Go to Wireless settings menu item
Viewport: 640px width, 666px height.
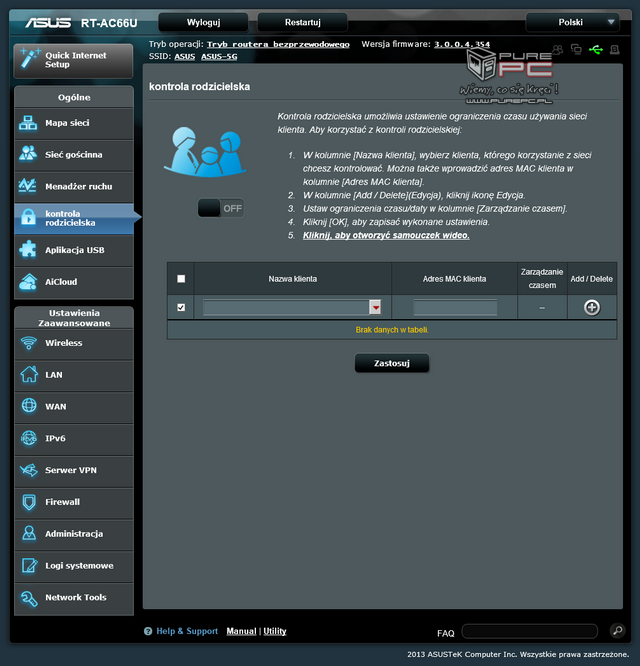coord(74,343)
